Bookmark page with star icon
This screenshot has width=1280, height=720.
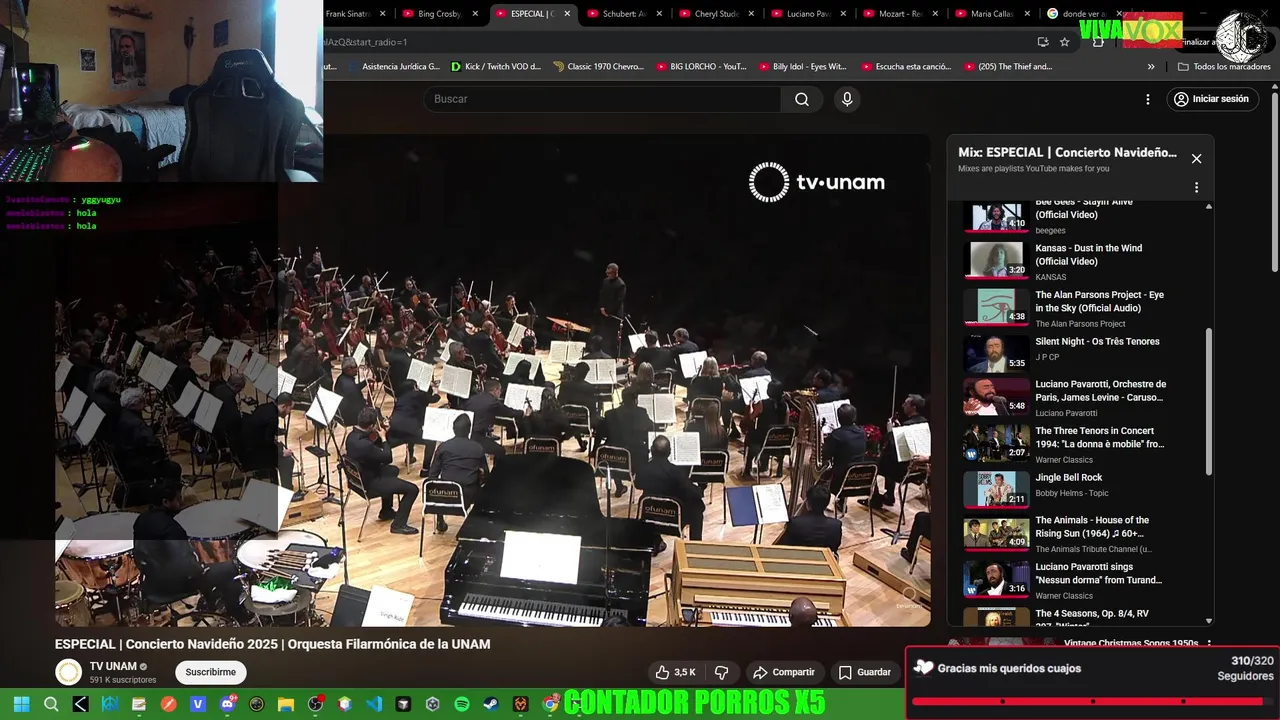point(1065,42)
